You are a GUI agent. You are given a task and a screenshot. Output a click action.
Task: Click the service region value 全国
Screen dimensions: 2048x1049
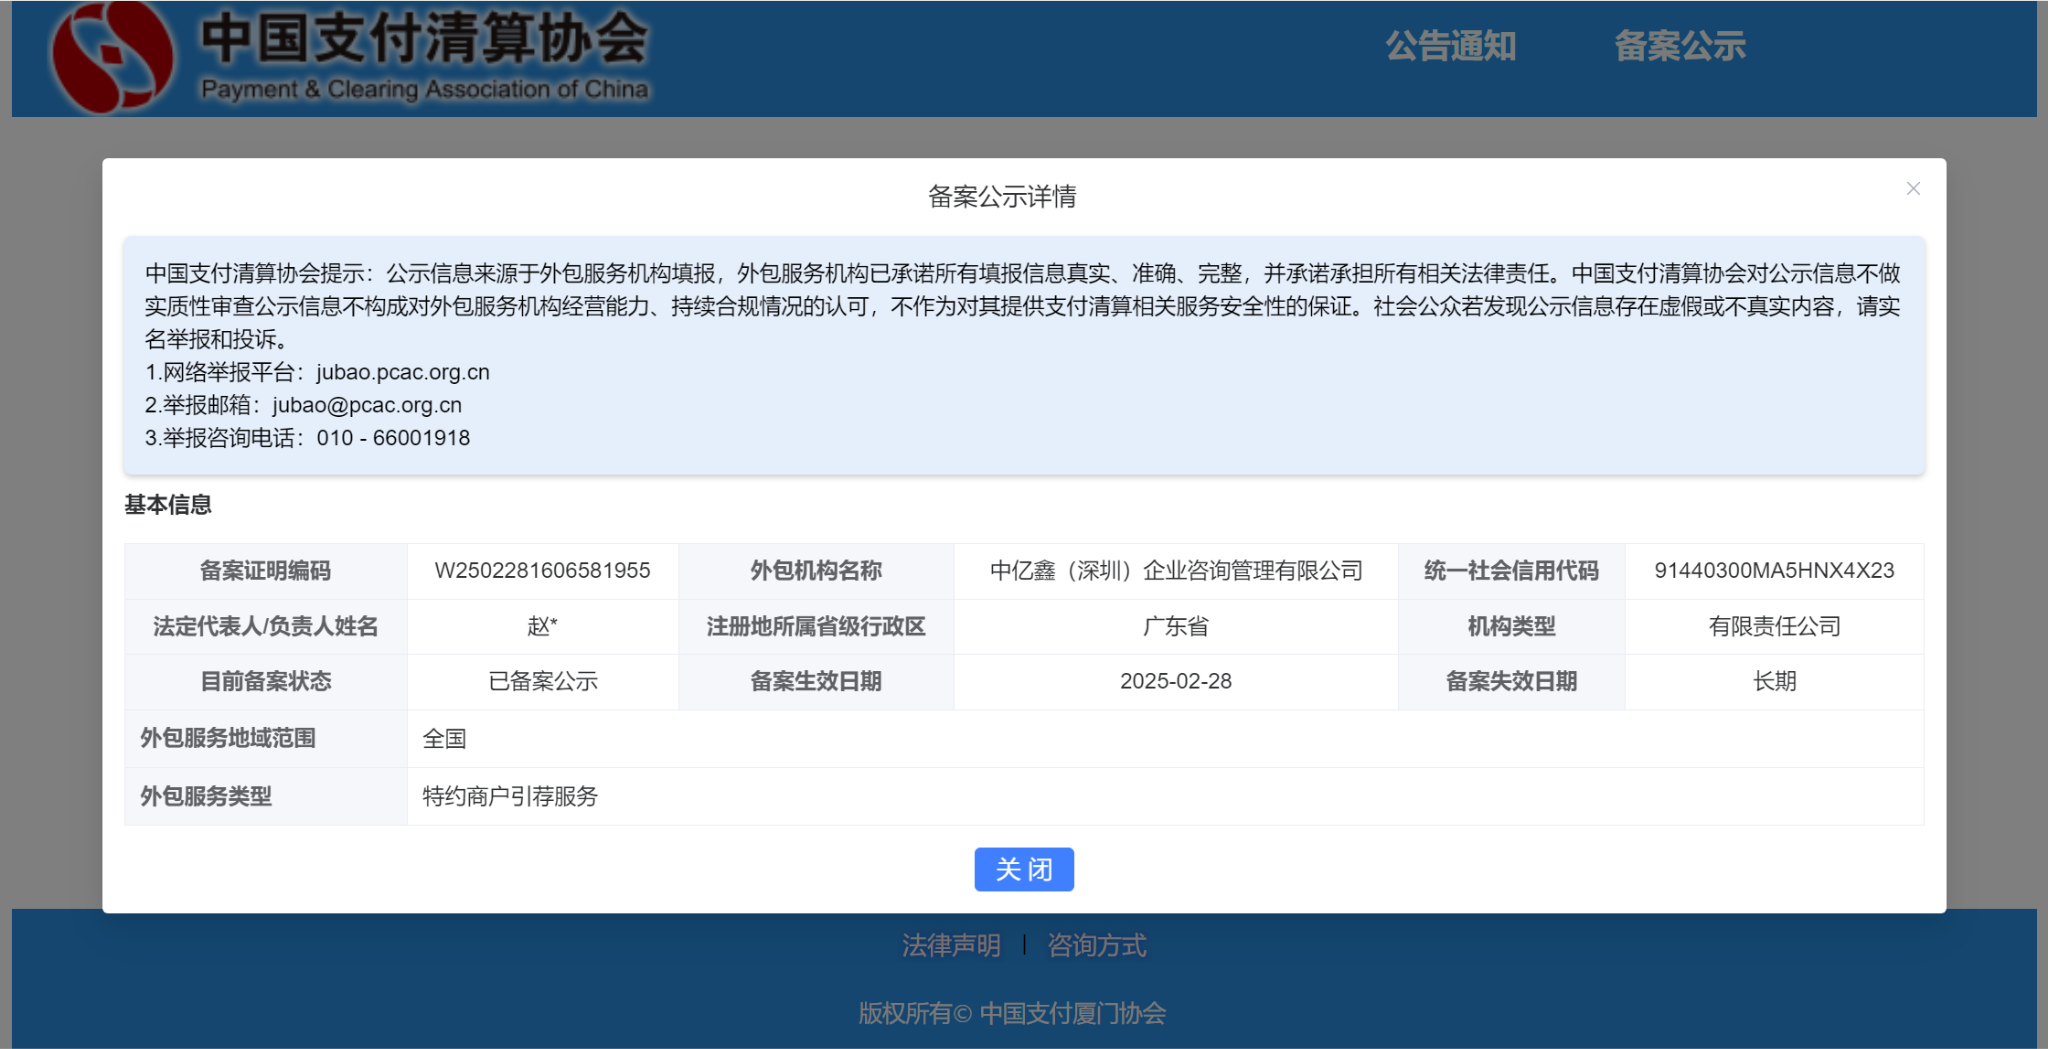pos(444,738)
